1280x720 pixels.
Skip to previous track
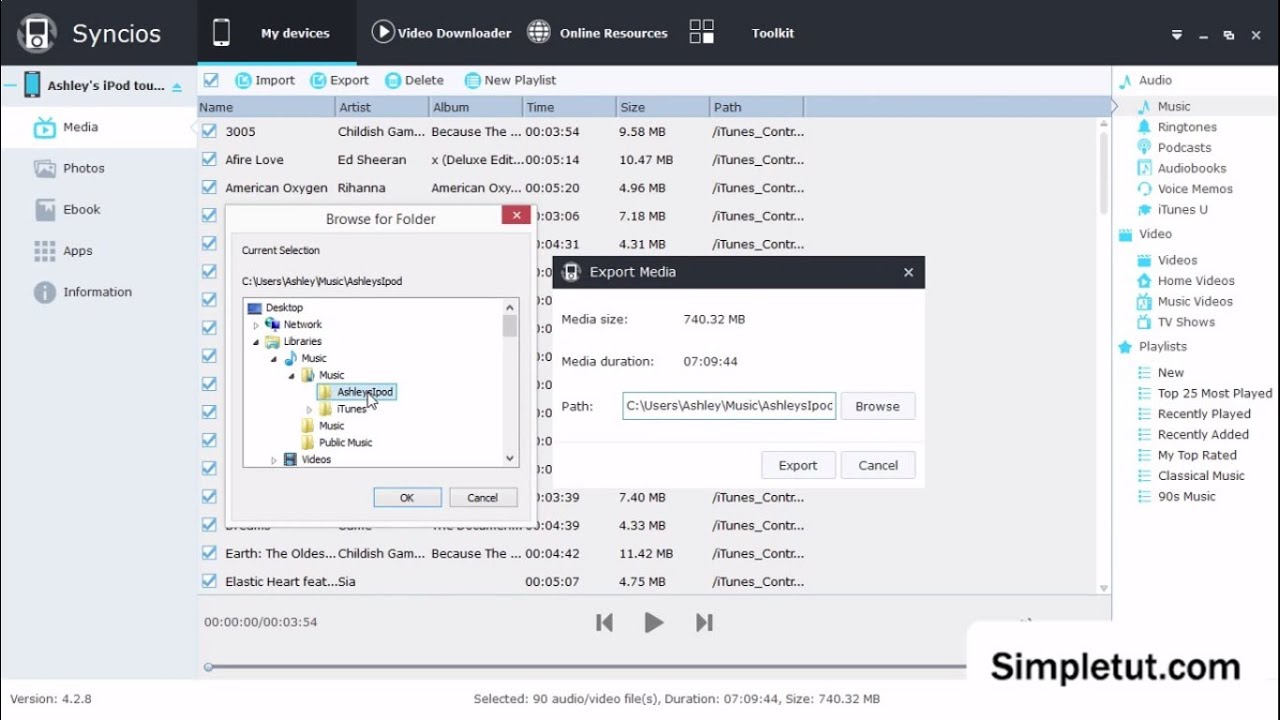click(x=604, y=623)
